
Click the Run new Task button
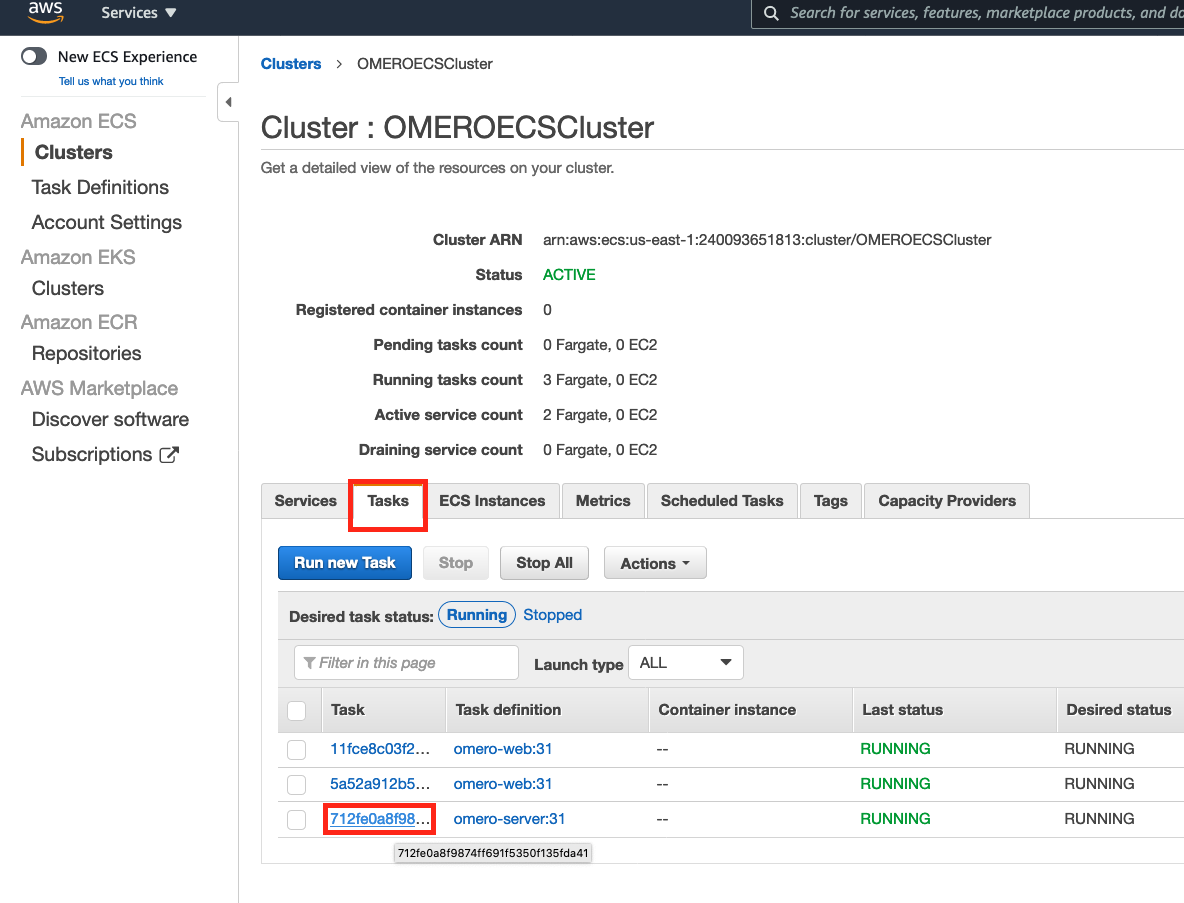(x=345, y=563)
